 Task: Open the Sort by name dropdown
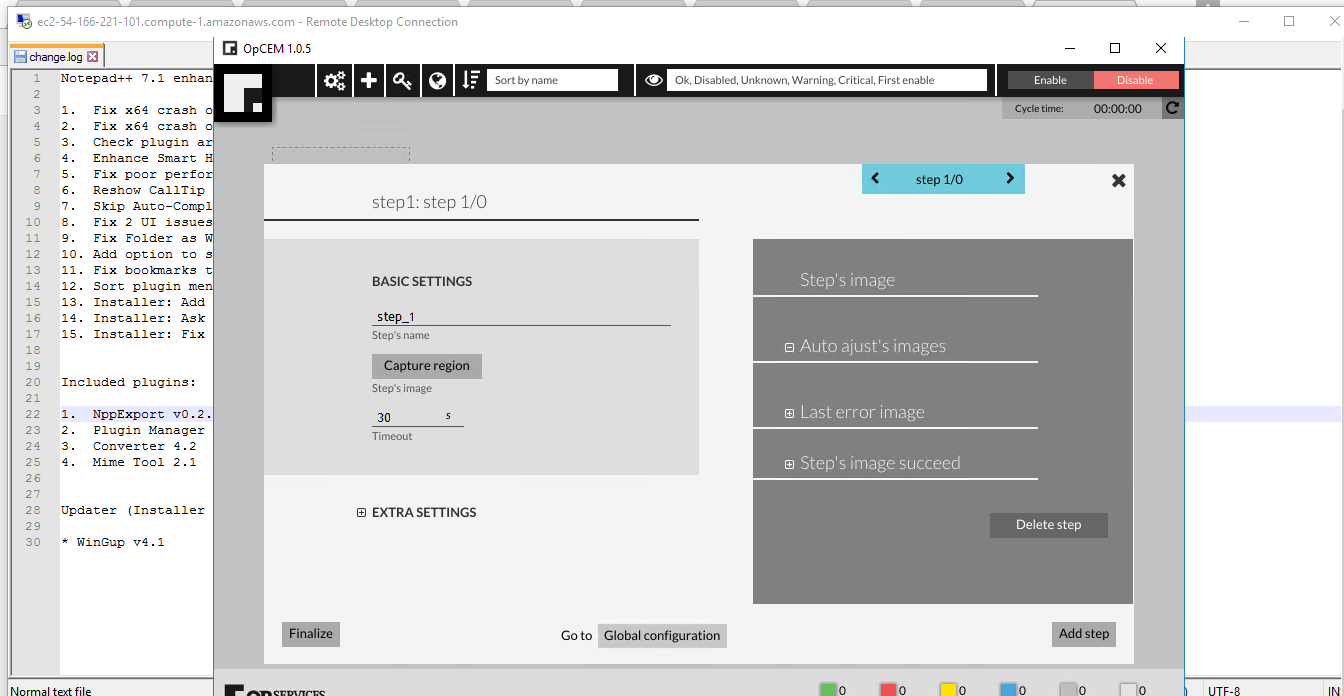(552, 80)
